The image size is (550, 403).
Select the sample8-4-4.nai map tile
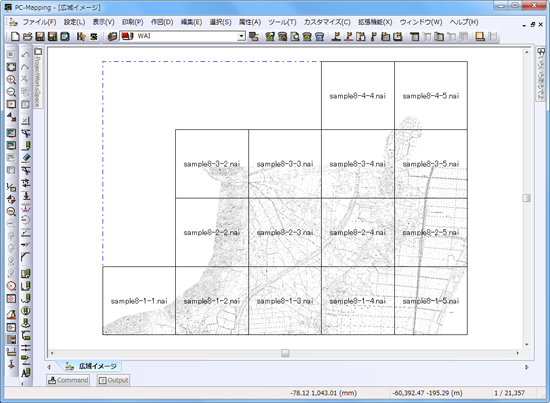point(358,95)
